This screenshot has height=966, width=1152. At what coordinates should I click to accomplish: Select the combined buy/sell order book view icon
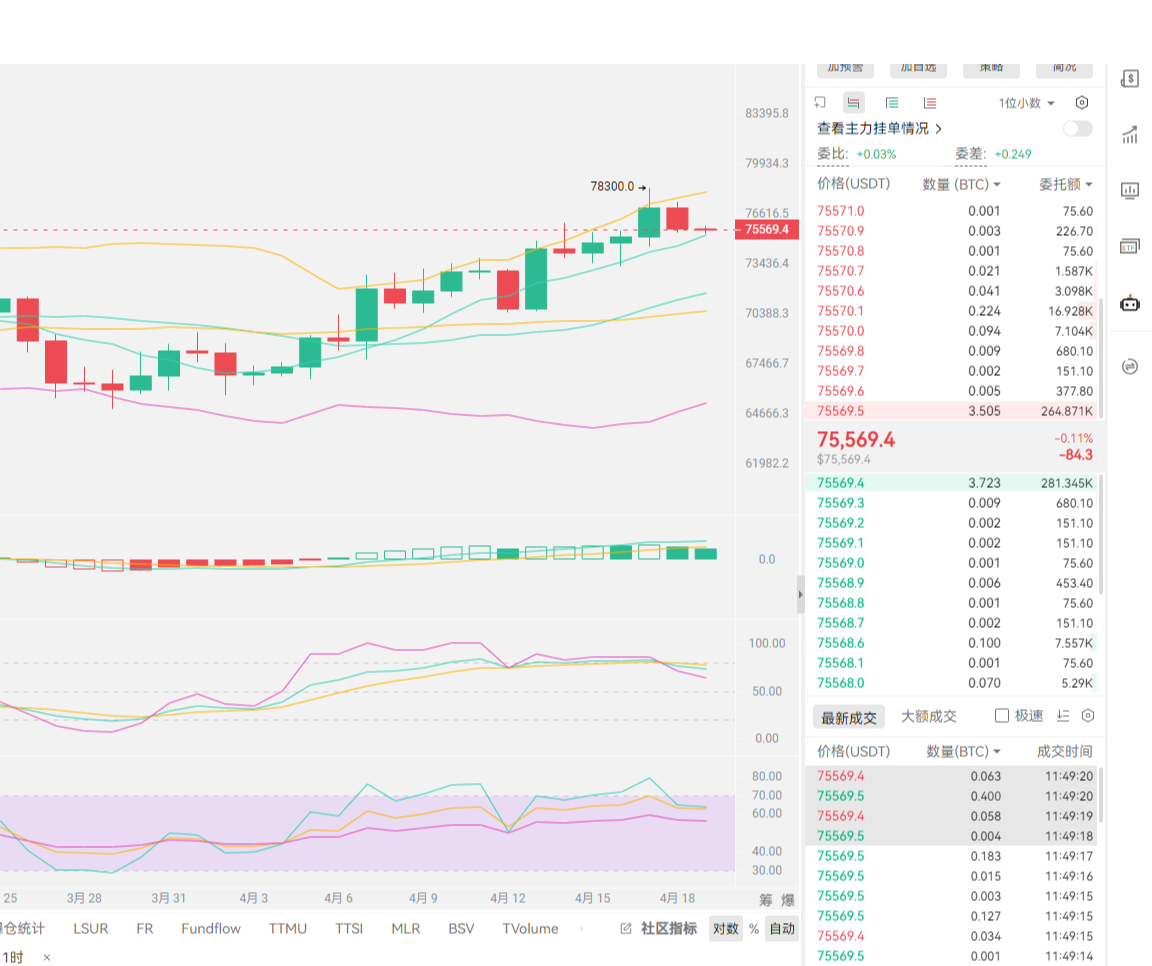(x=853, y=103)
